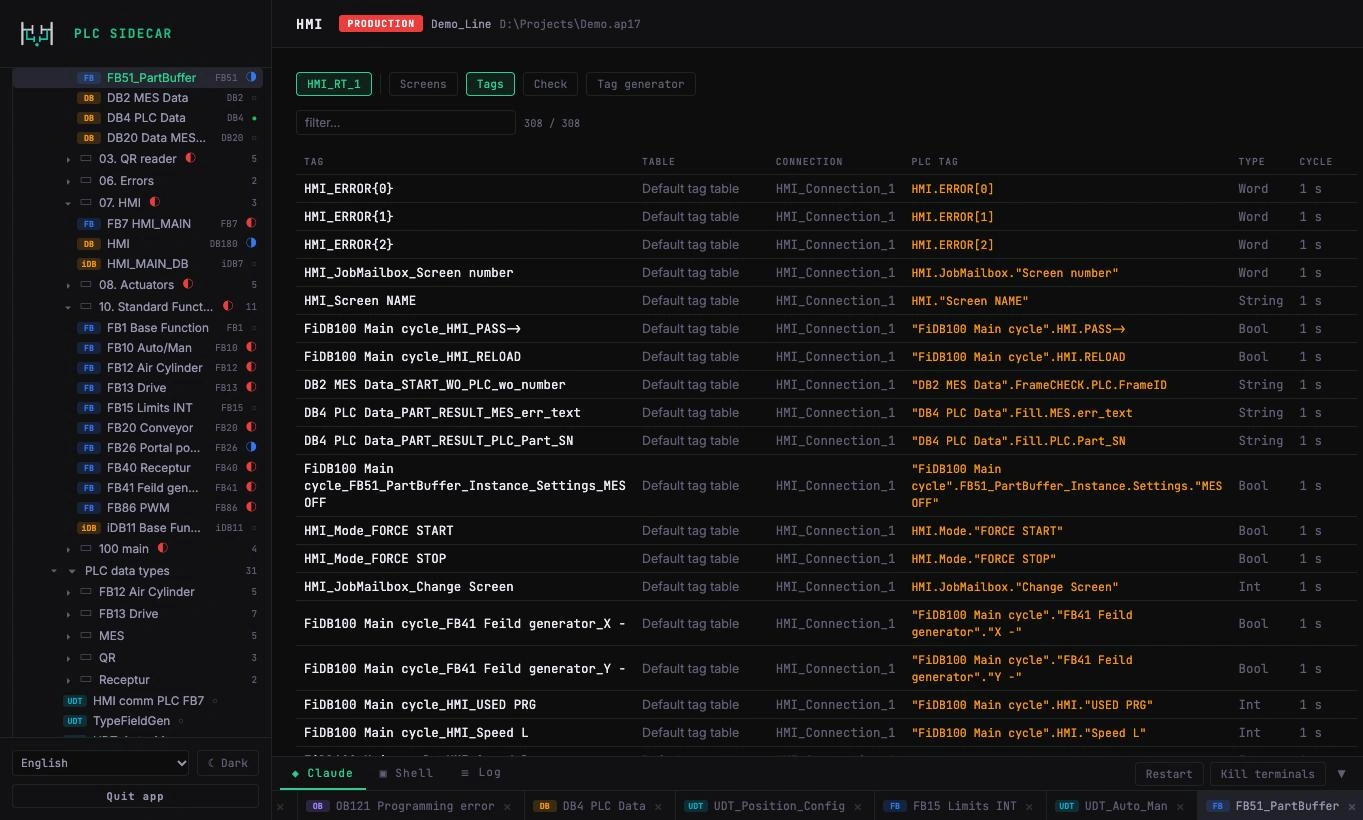Switch to the Screens tab

pos(423,84)
